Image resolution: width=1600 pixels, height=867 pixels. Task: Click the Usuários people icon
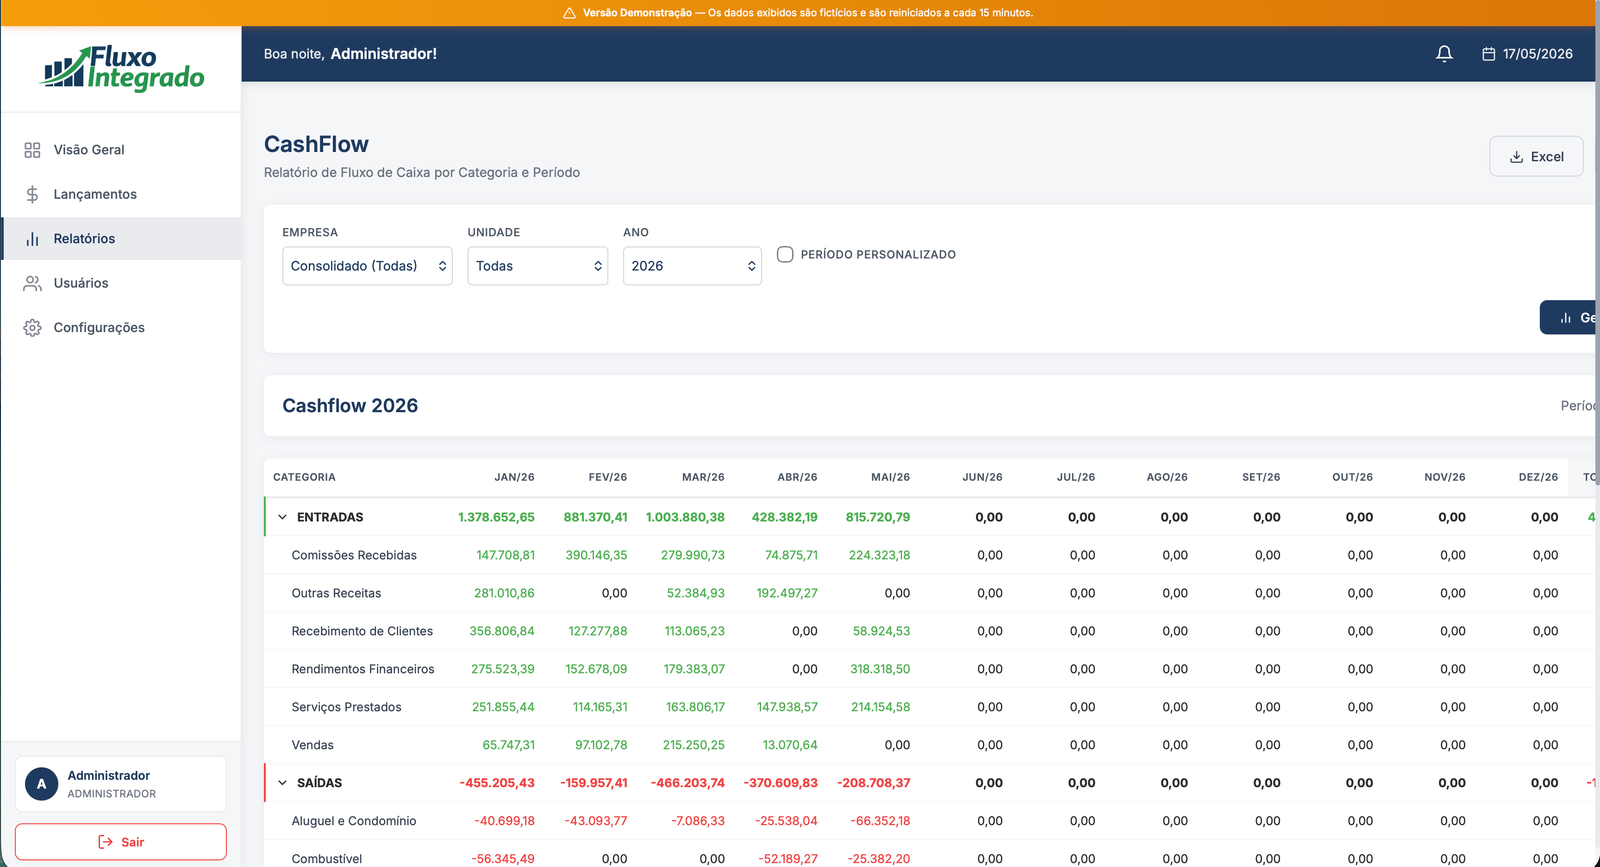pos(32,283)
